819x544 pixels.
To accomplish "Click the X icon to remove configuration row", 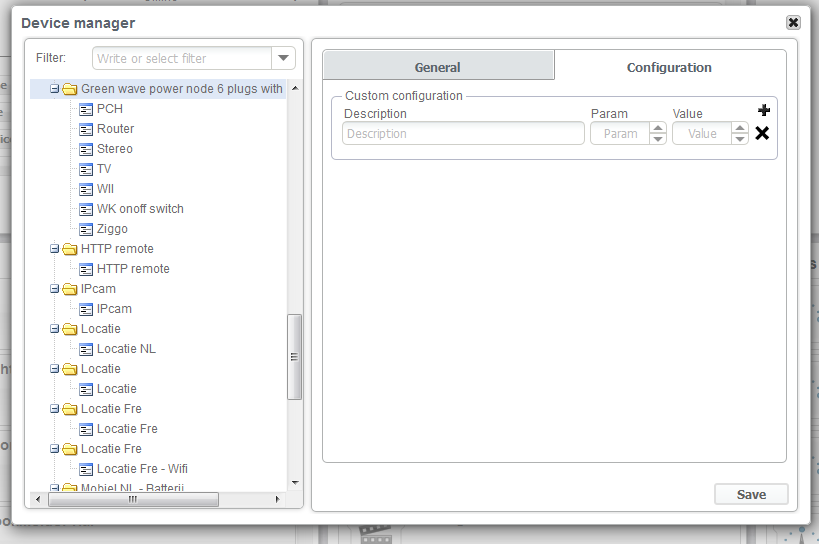I will tap(762, 133).
